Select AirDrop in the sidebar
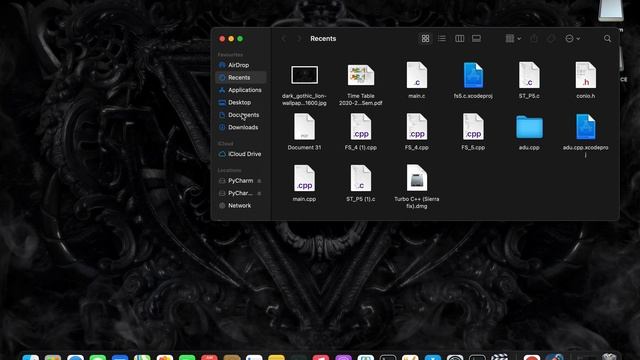This screenshot has height=360, width=640. [x=241, y=65]
